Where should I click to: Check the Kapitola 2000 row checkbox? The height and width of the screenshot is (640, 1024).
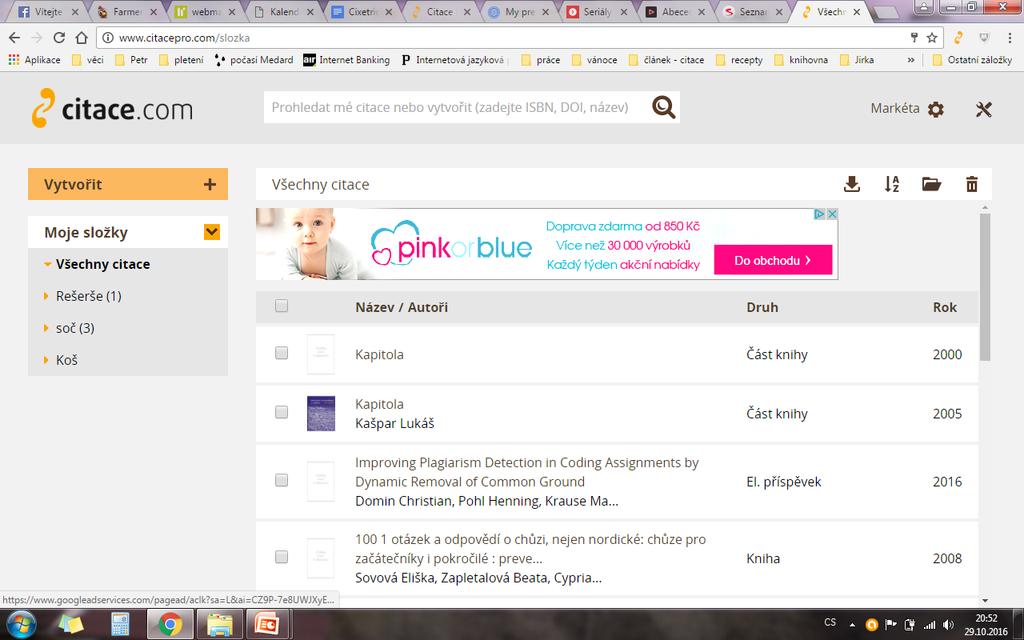click(x=281, y=353)
